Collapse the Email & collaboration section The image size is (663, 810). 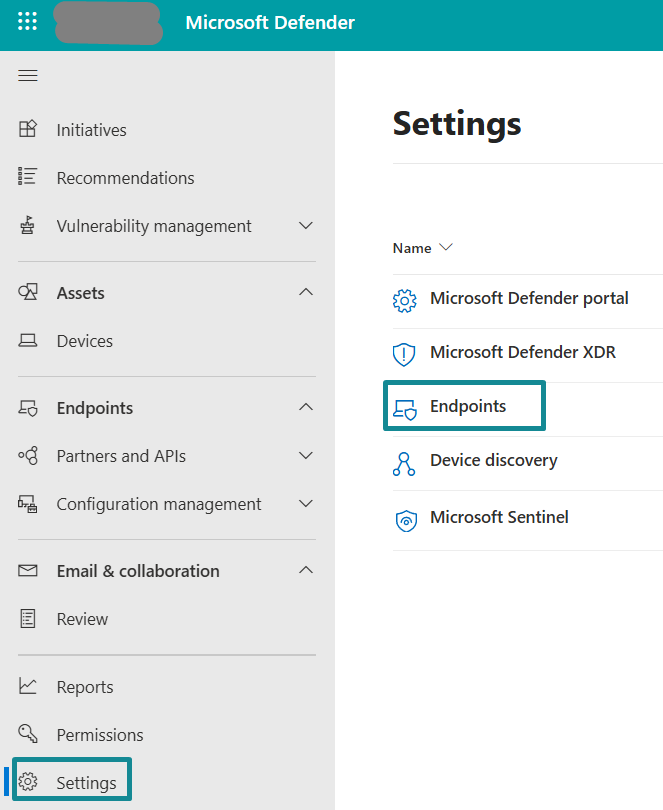306,571
